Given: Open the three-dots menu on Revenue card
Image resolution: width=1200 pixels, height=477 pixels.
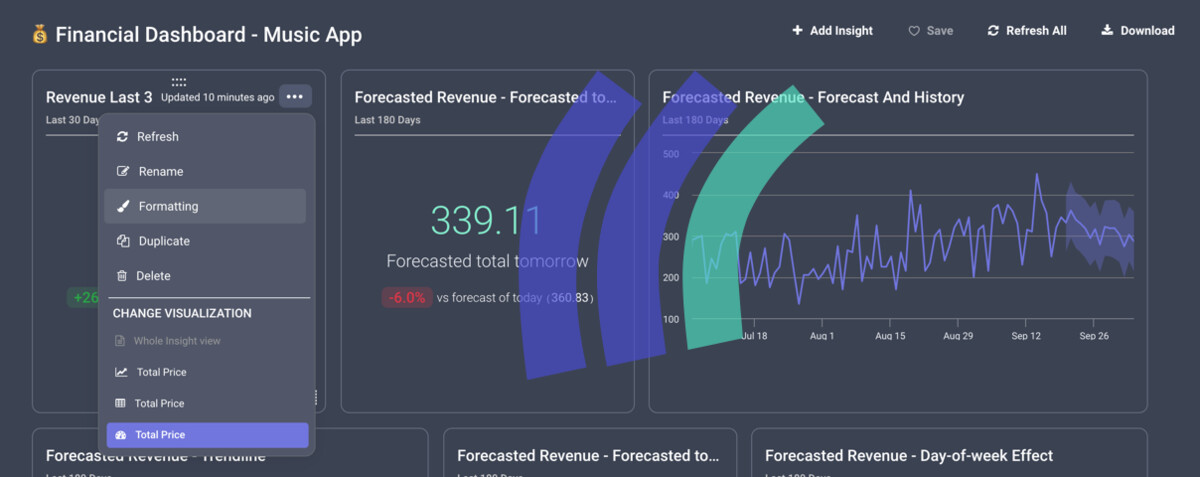Looking at the screenshot, I should click(294, 97).
